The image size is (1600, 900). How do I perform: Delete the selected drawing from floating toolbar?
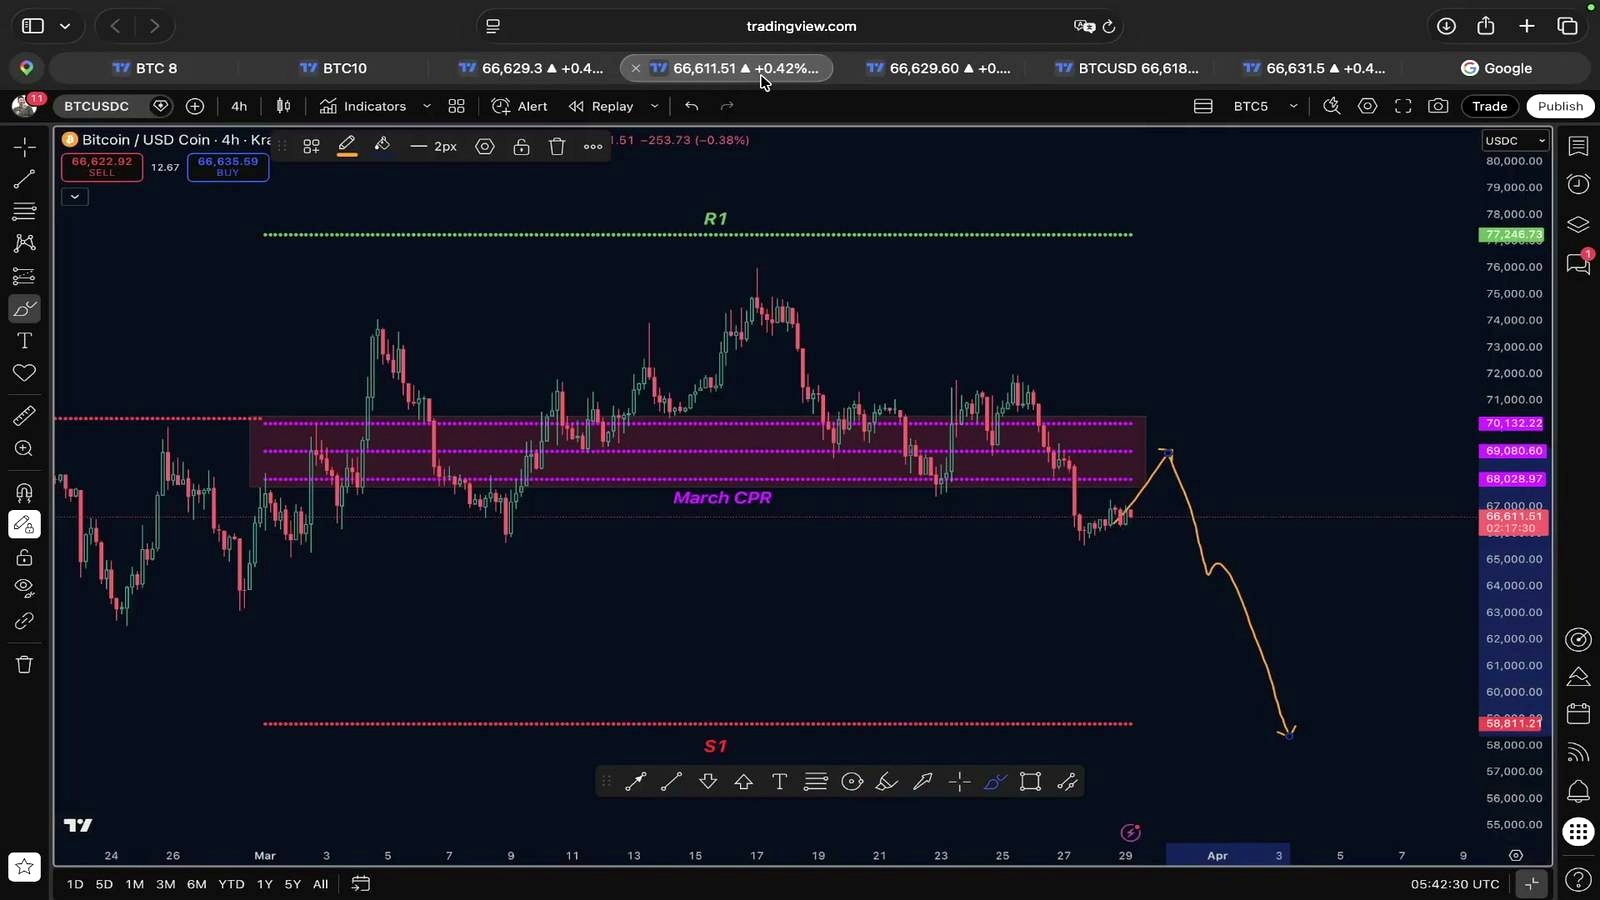(557, 146)
